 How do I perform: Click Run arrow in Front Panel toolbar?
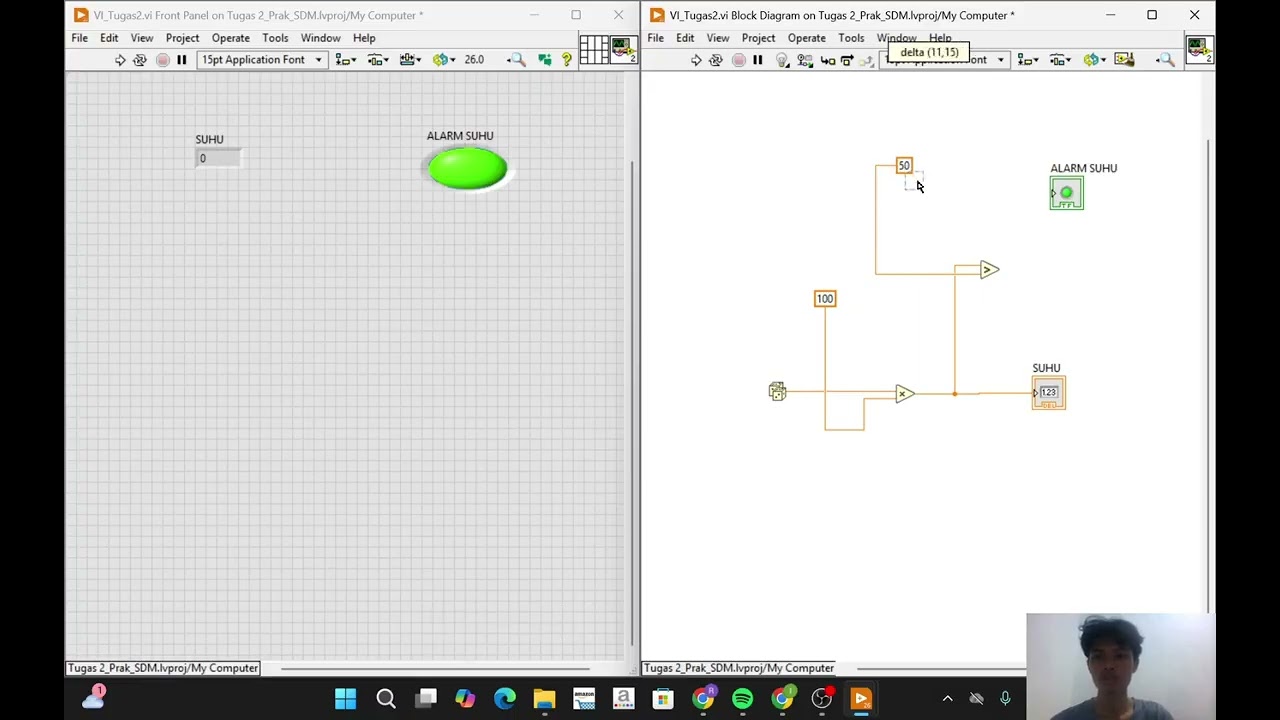point(120,60)
